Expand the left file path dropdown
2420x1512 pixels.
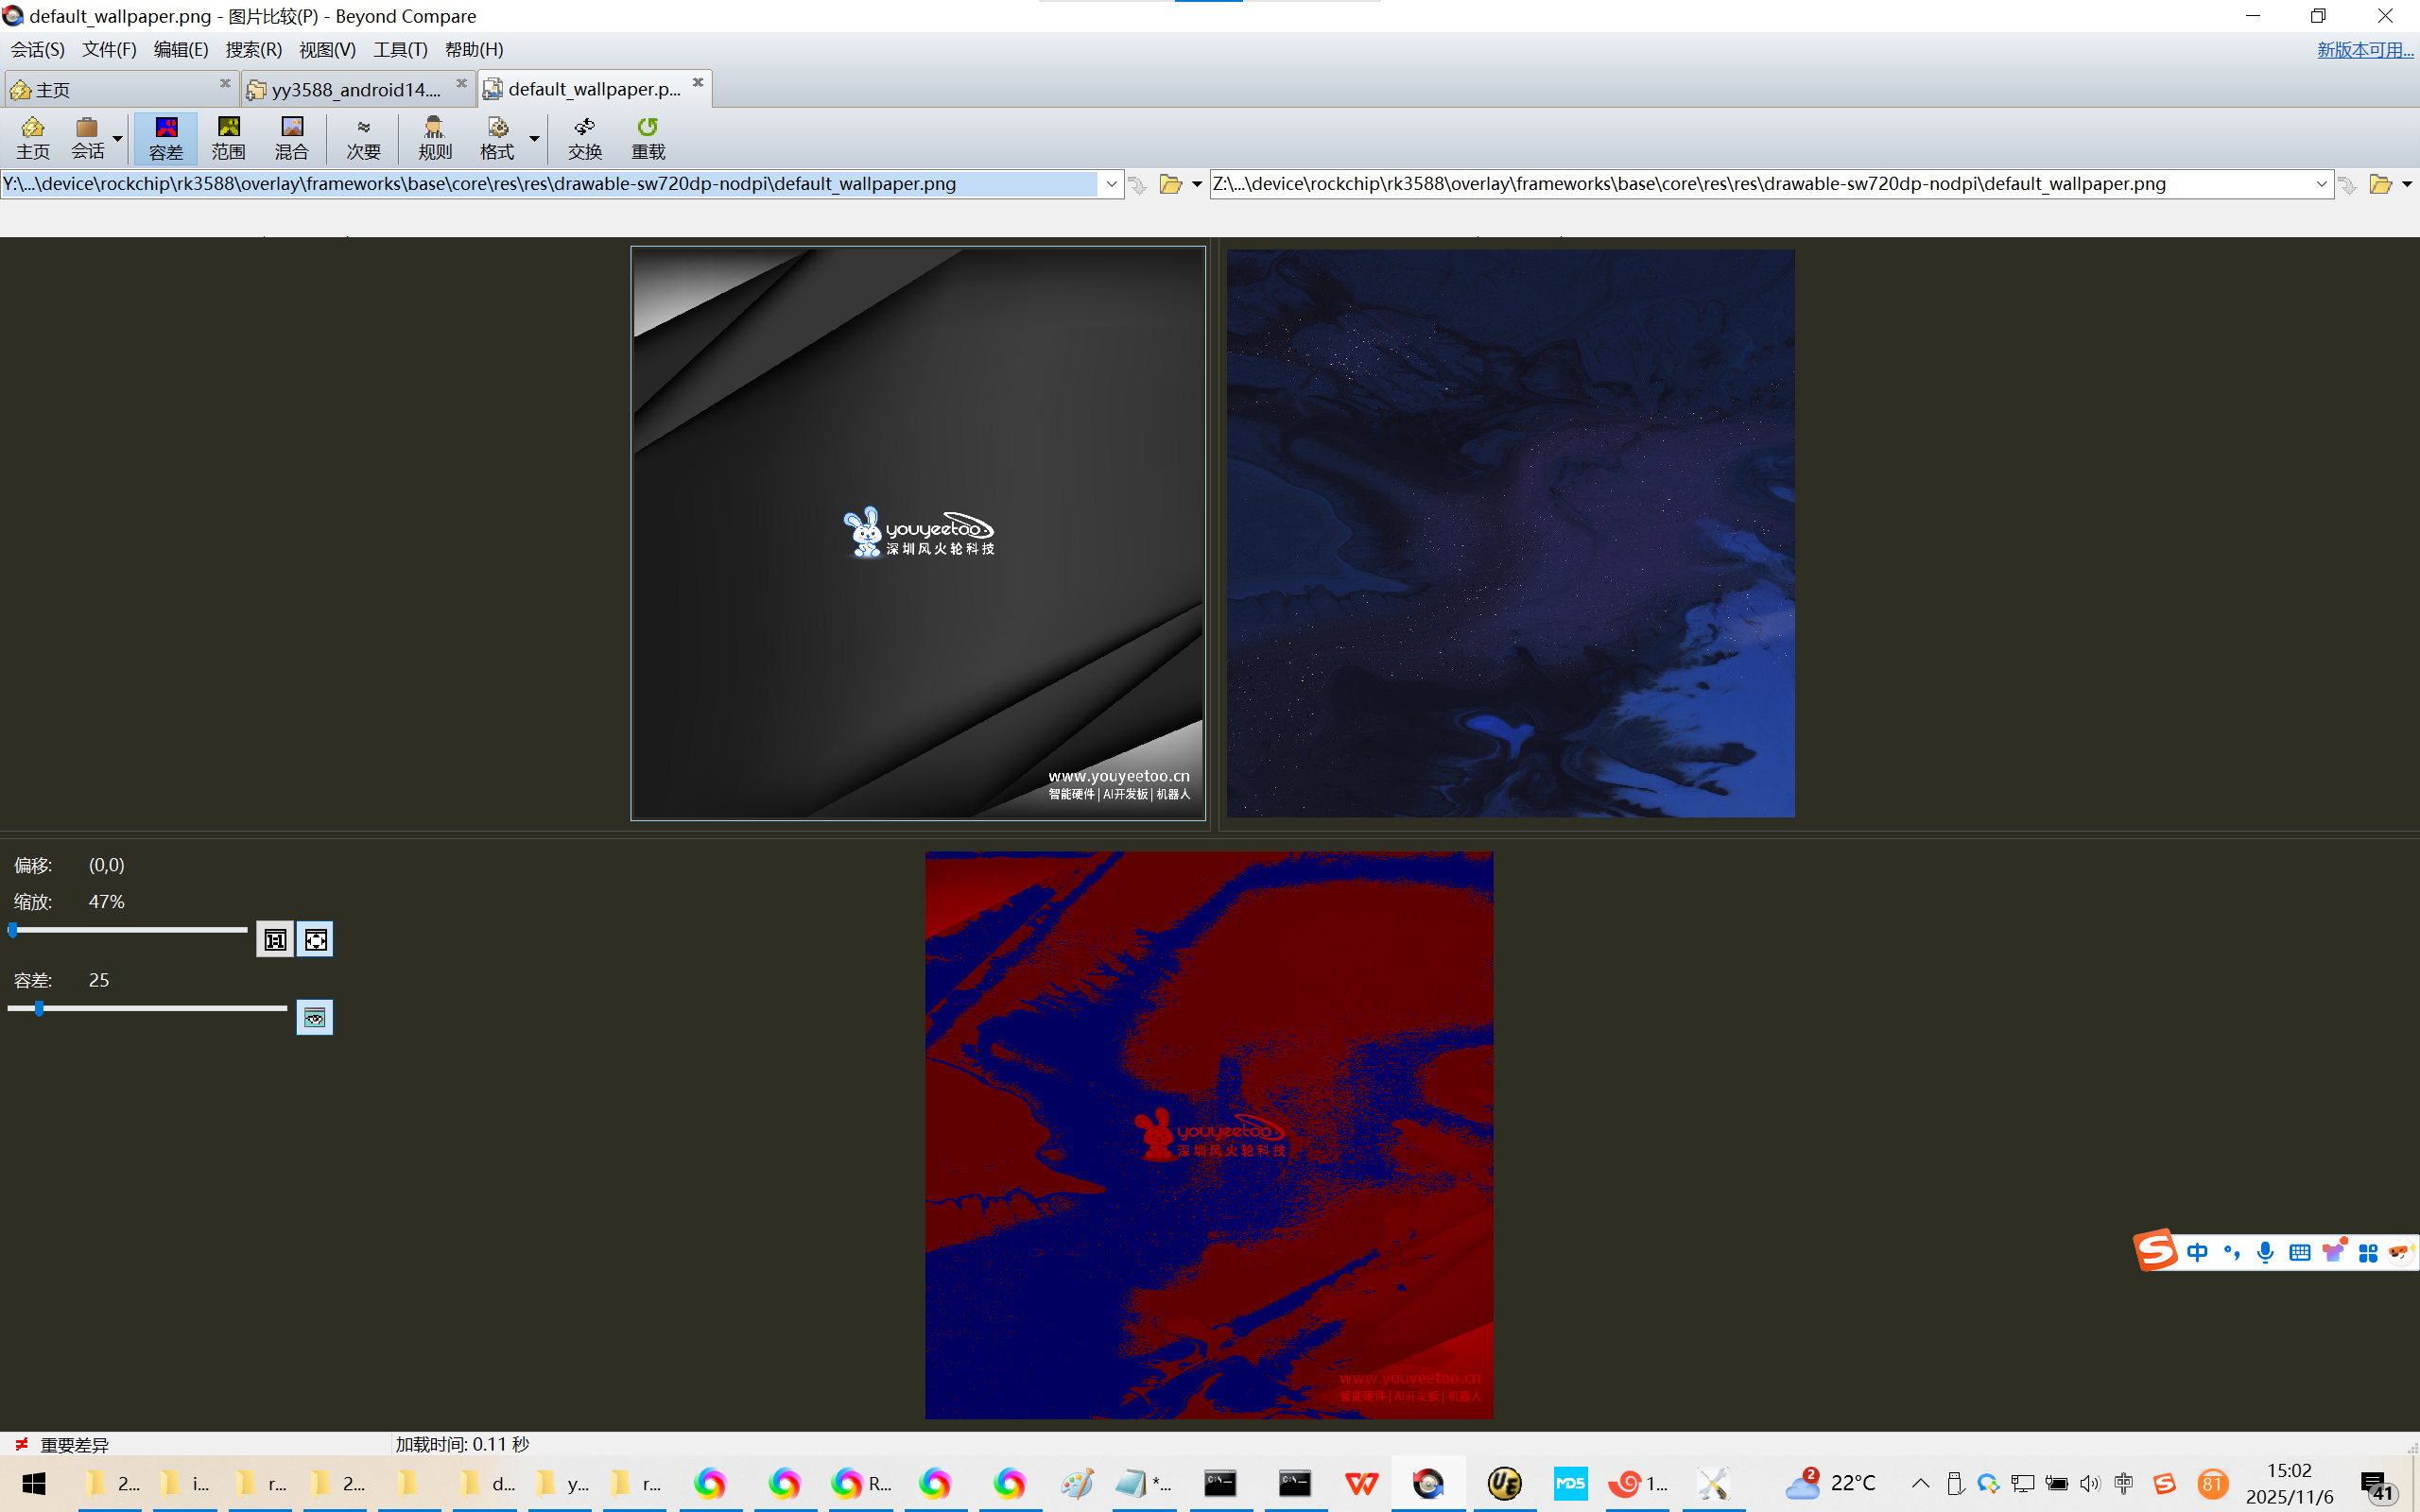1110,184
